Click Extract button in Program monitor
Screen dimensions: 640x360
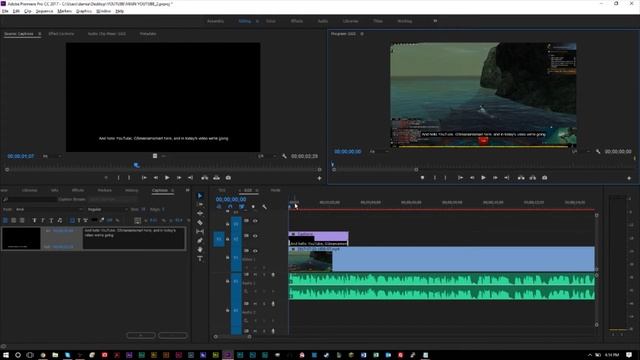(x=533, y=178)
